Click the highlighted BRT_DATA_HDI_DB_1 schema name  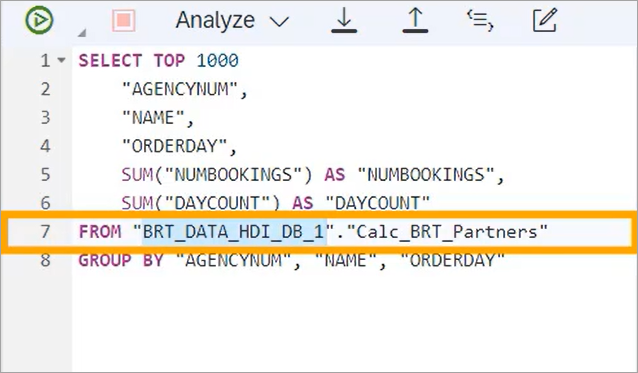coord(234,232)
